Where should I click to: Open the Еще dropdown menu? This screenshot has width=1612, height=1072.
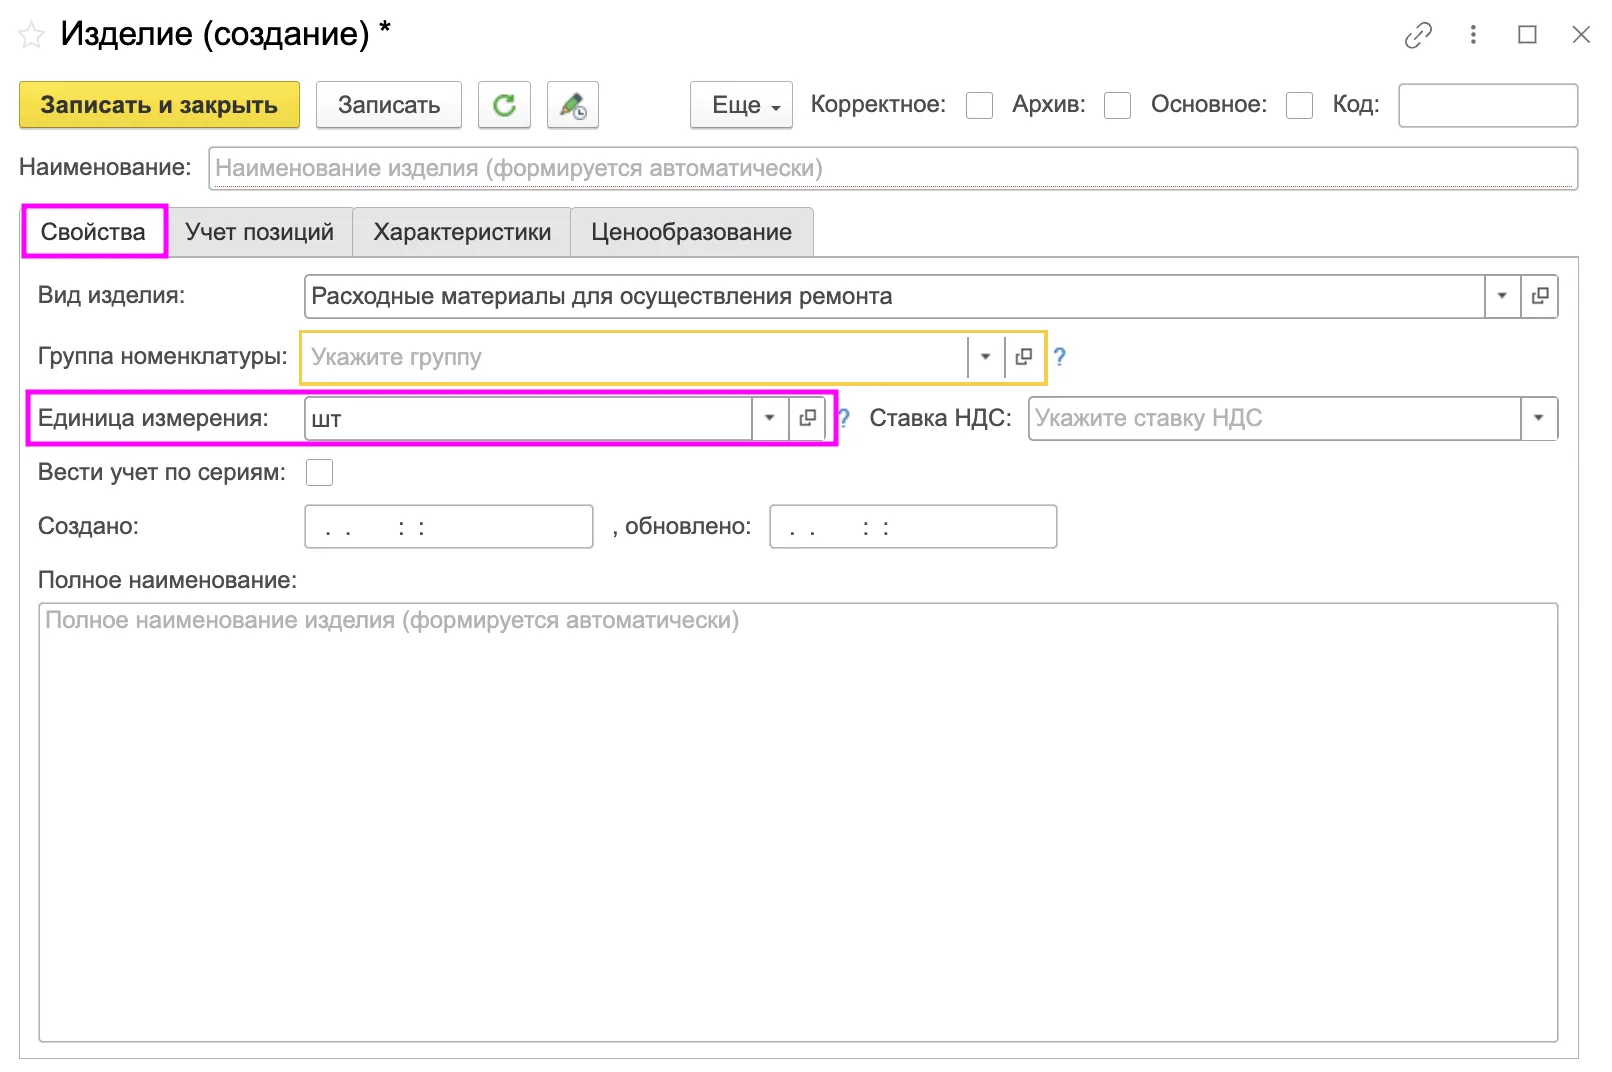[741, 105]
